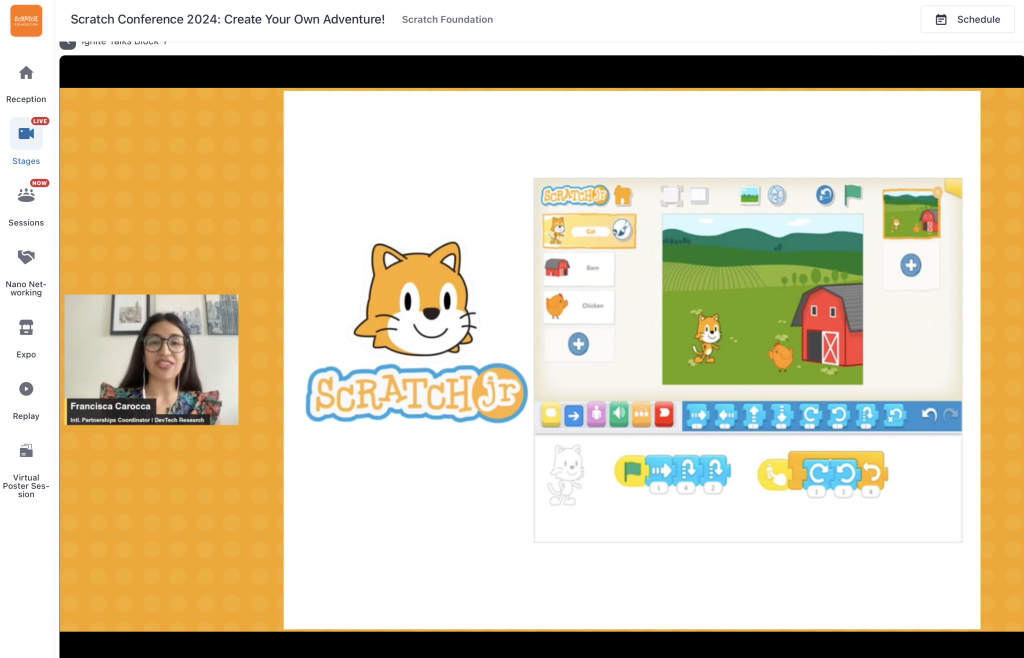Viewport: 1024px width, 658px height.
Task: Click the ScratchJr green flag start button
Action: pyautogui.click(x=853, y=195)
